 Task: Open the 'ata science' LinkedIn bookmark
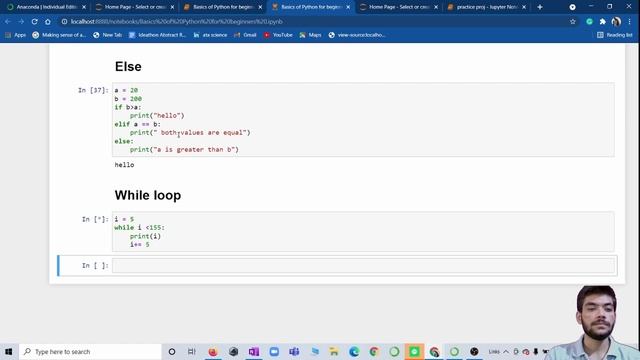pos(211,35)
